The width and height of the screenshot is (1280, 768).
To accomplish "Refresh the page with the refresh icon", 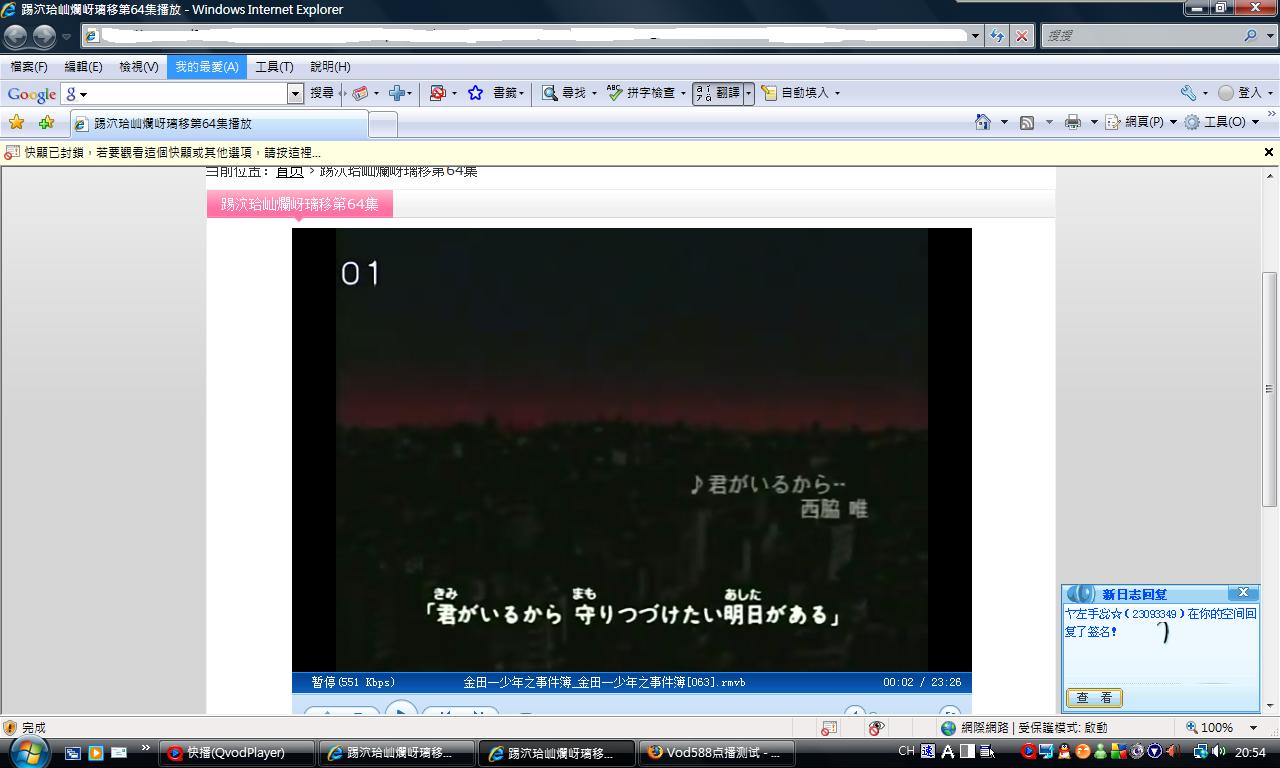I will click(997, 36).
